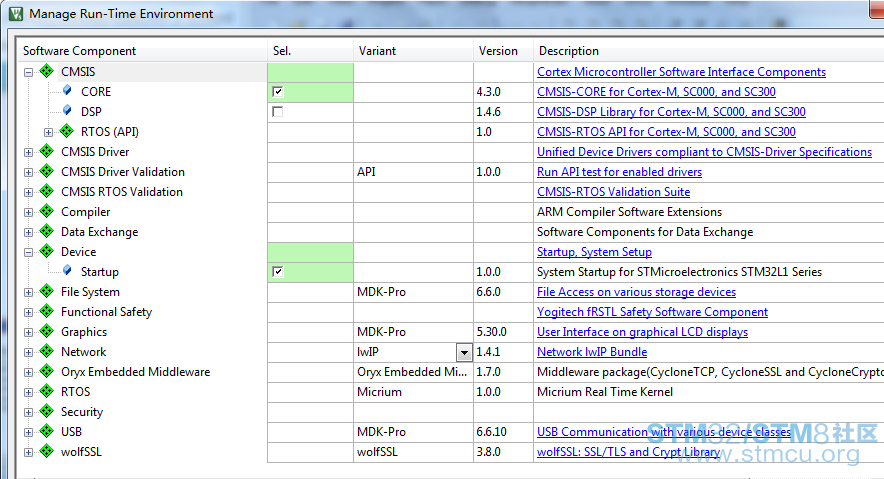Click the green diamond icon beside RTOS (API)
This screenshot has width=884, height=479.
point(67,131)
